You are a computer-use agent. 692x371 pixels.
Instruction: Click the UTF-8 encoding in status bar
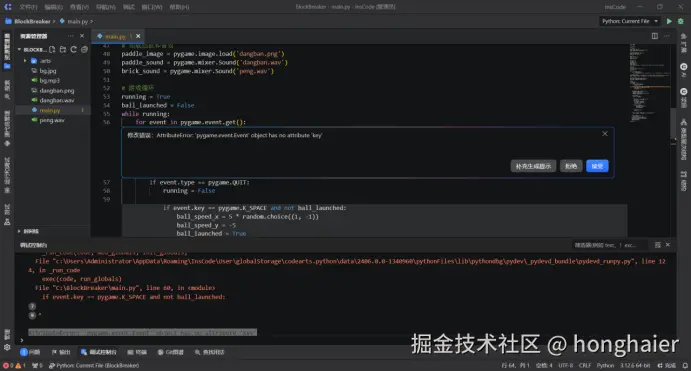click(x=565, y=366)
